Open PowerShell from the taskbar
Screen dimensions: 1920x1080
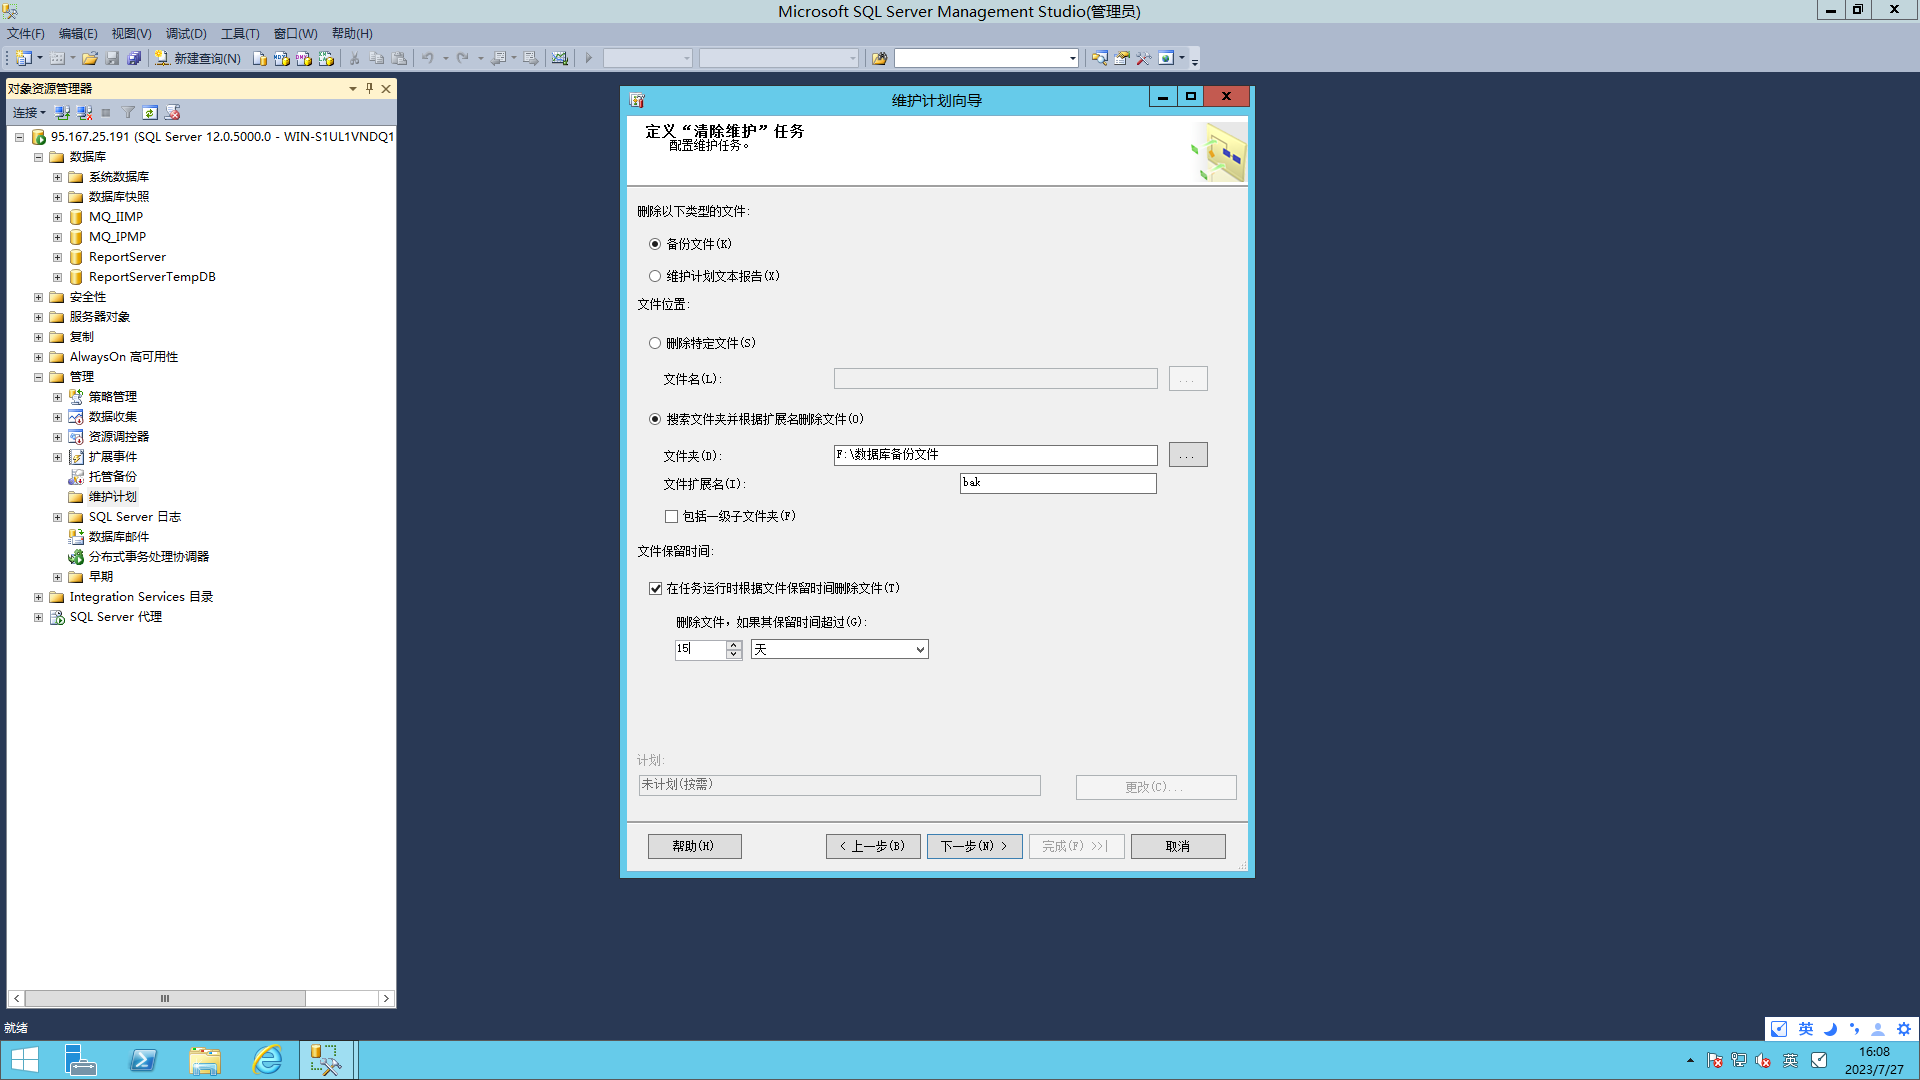click(x=143, y=1060)
